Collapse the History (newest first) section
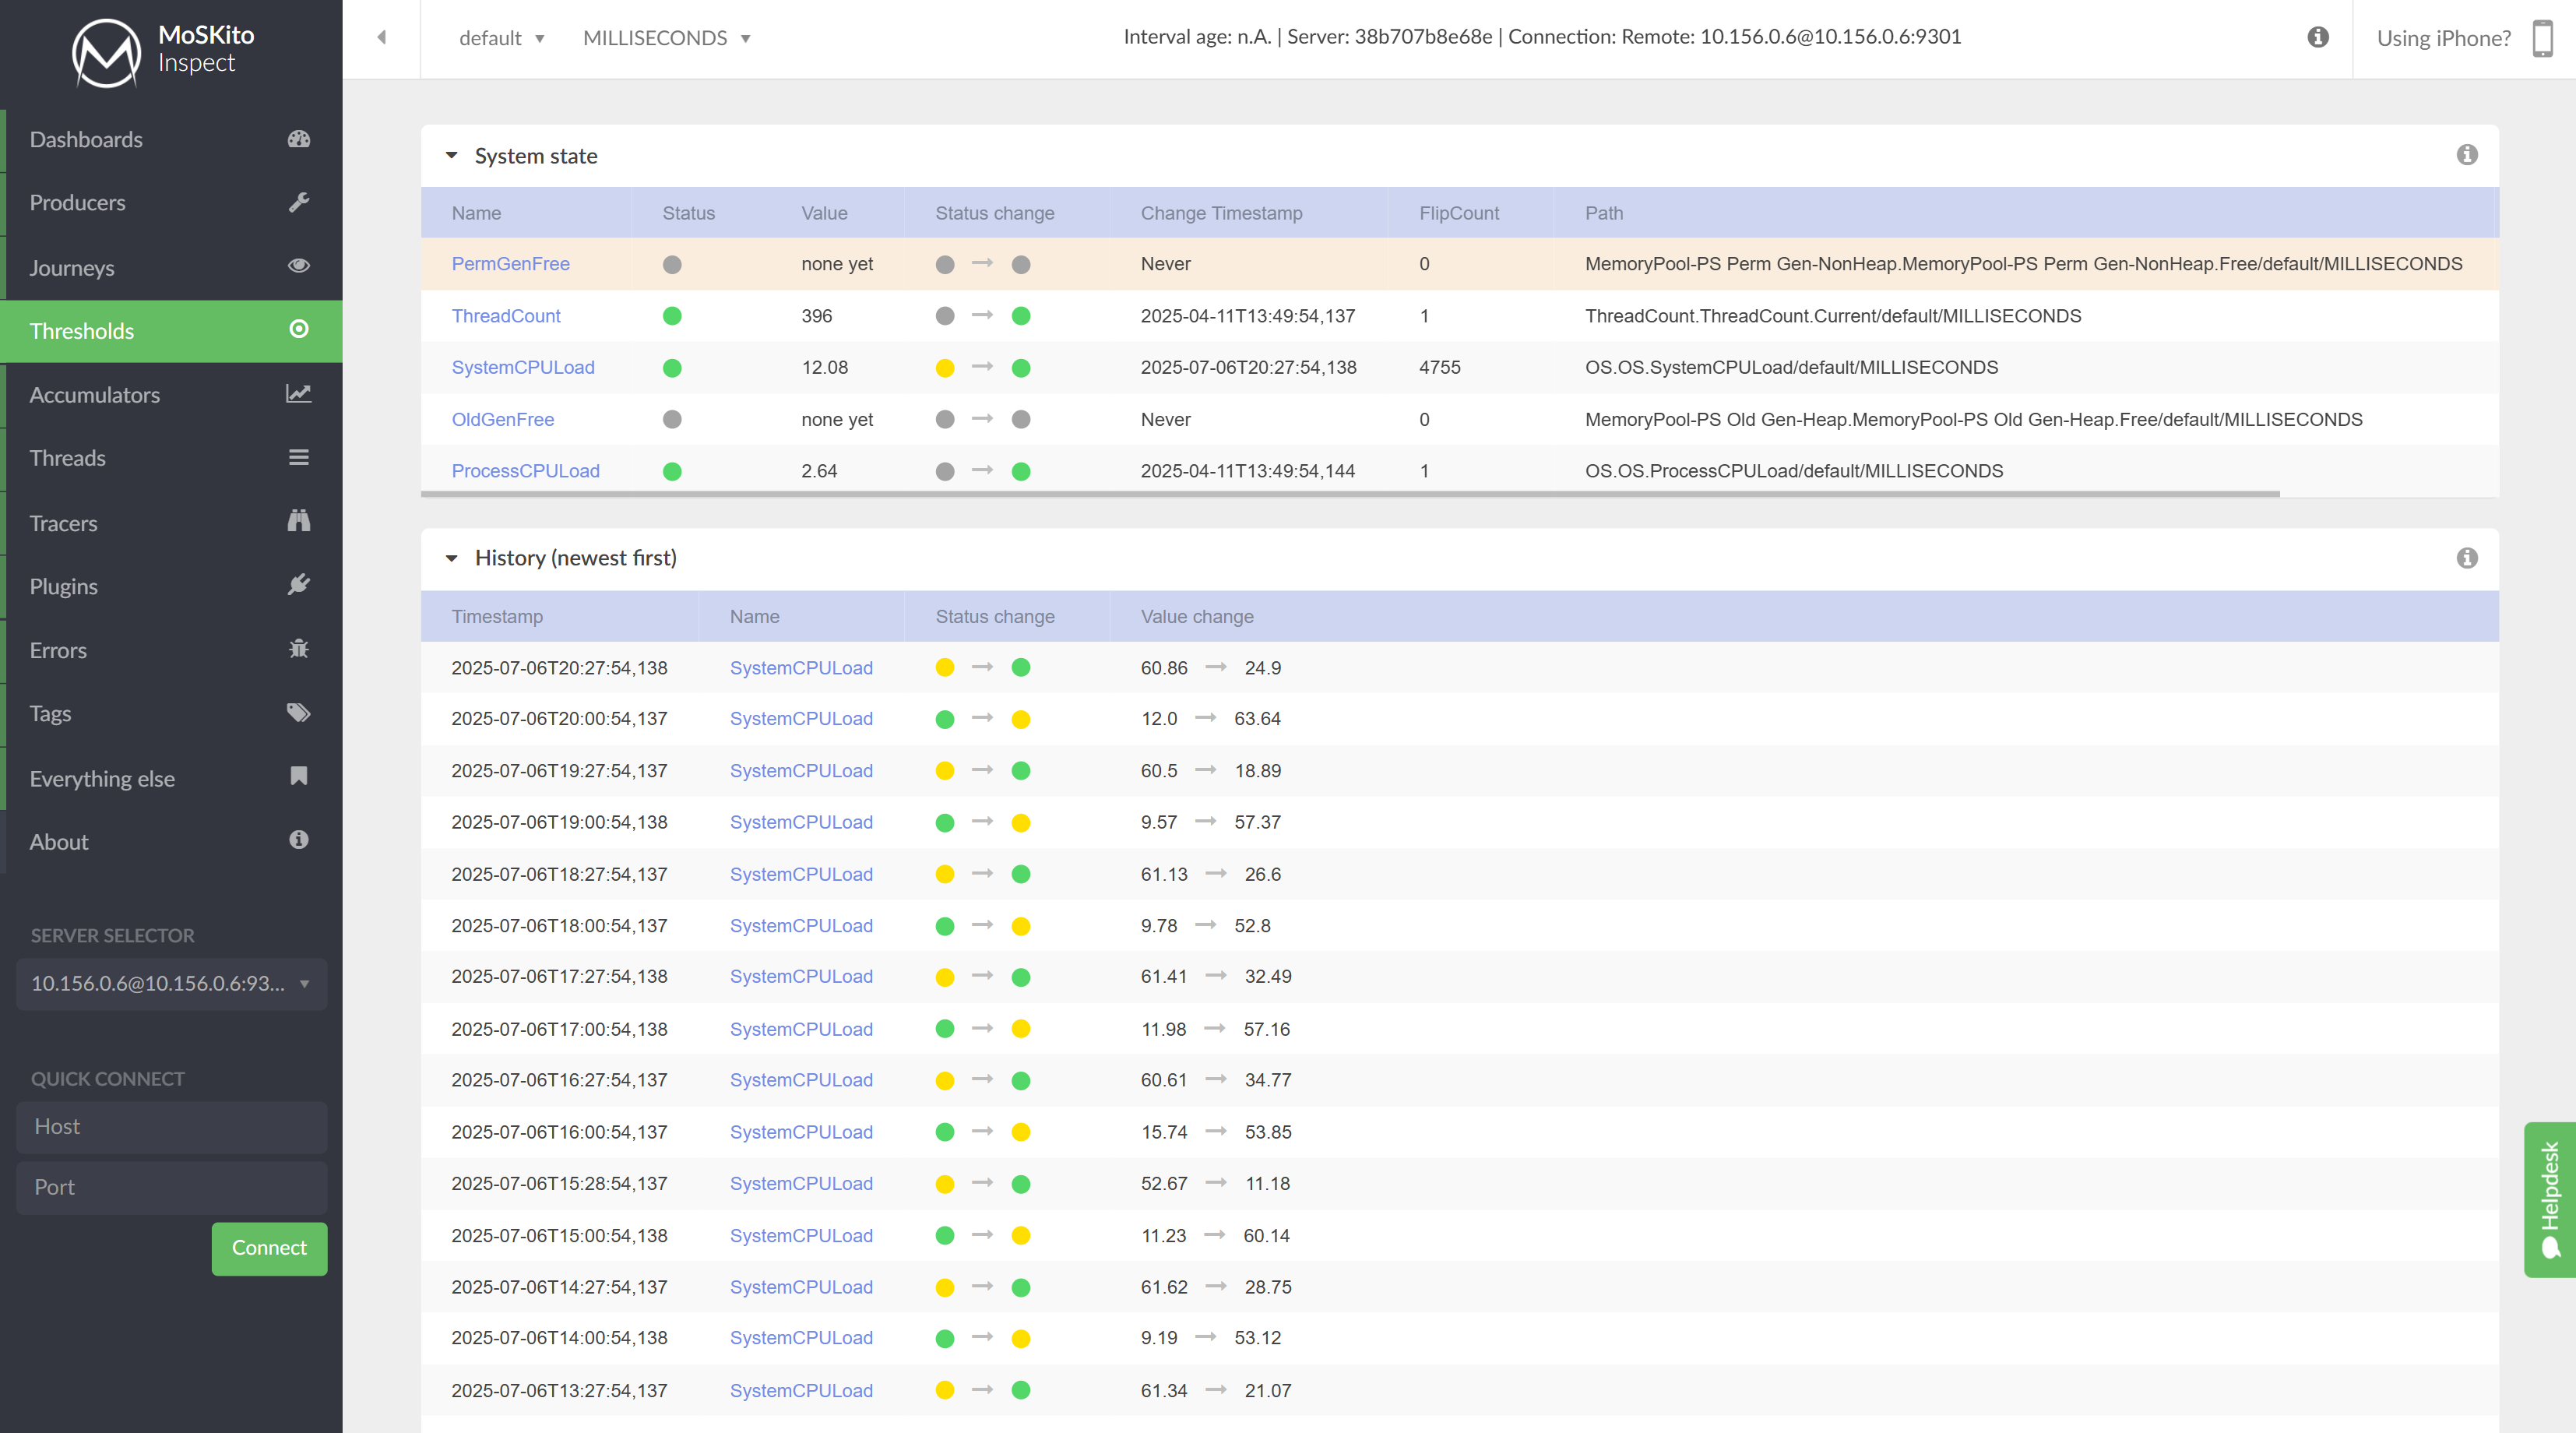Image resolution: width=2576 pixels, height=1433 pixels. pyautogui.click(x=451, y=558)
